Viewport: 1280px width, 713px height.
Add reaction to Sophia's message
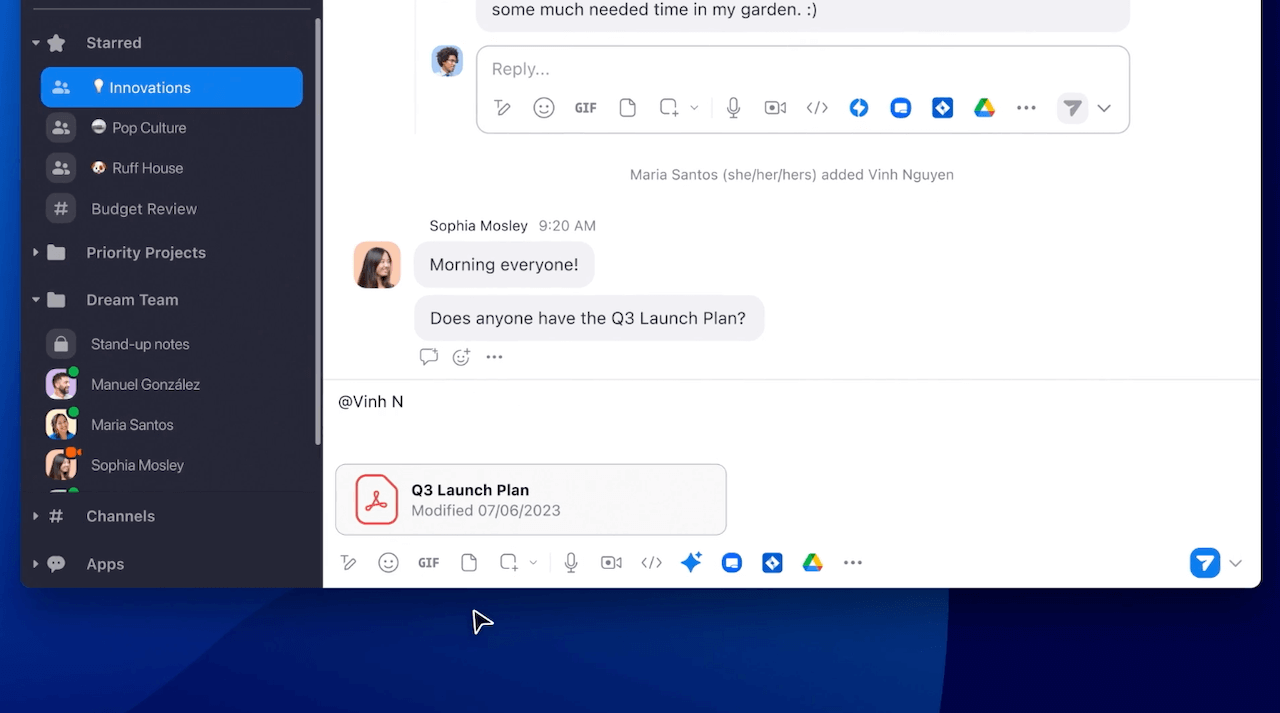pyautogui.click(x=461, y=356)
